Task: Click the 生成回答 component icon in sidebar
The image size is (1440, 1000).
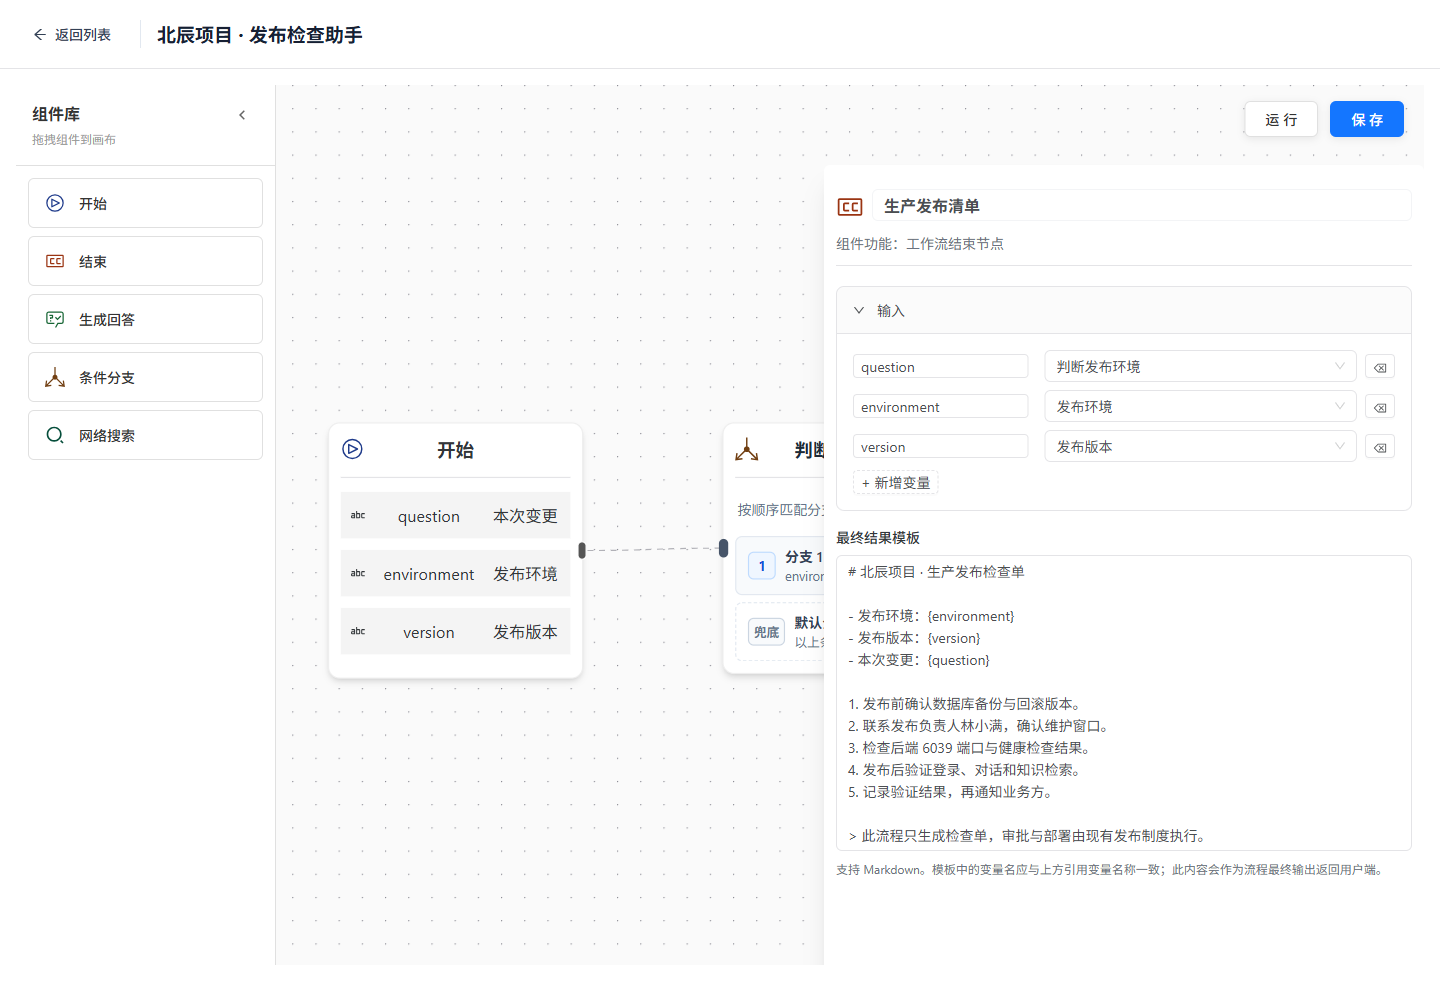Action: [55, 319]
